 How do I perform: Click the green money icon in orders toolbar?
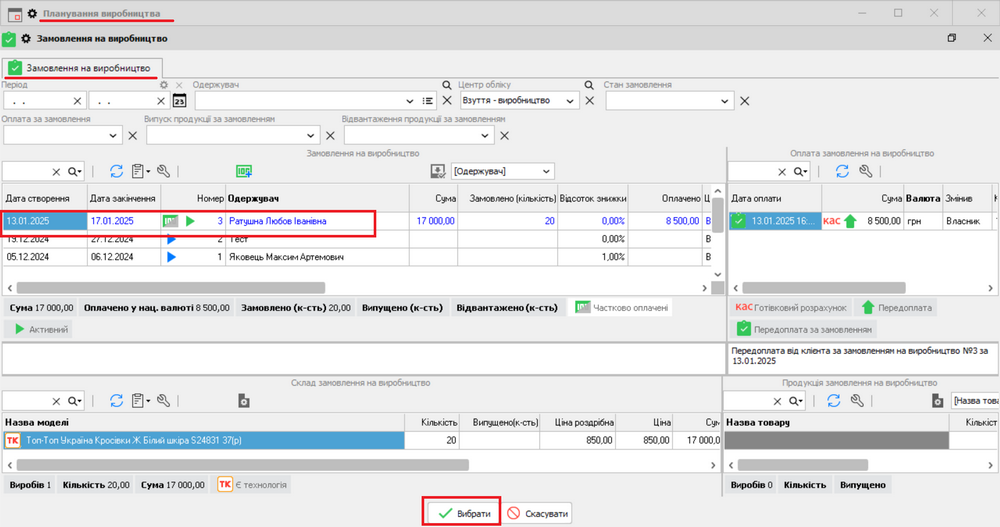pyautogui.click(x=244, y=172)
